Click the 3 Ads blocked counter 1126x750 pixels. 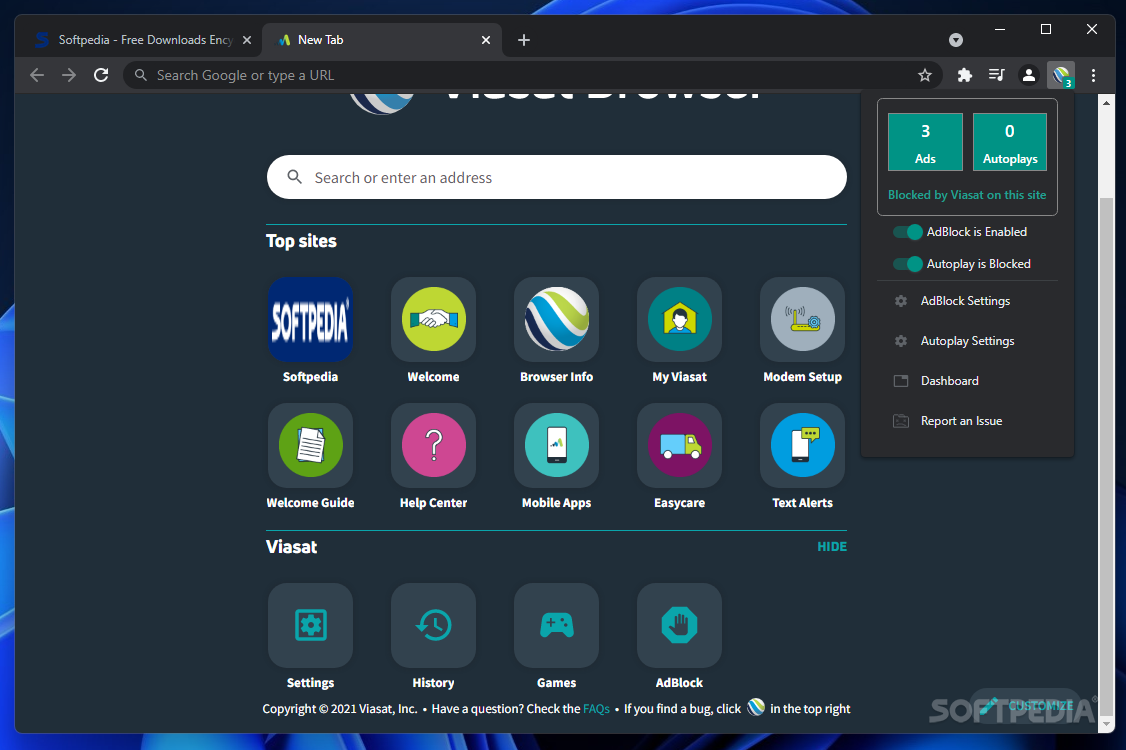[x=925, y=142]
